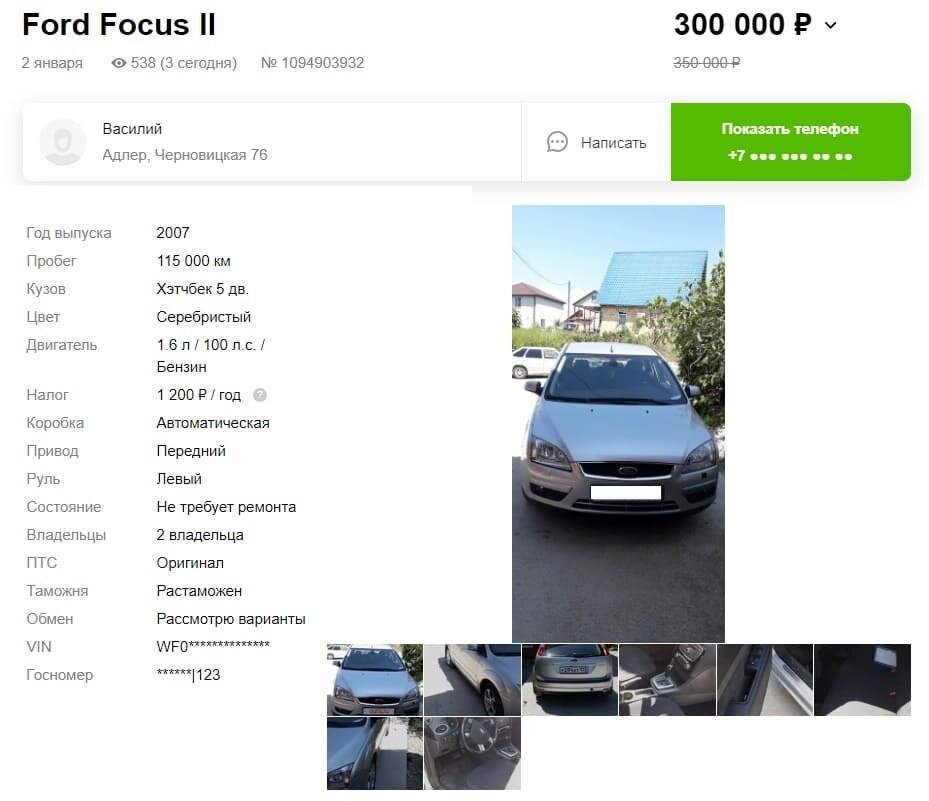Click the masked VIN number WF0
Viewport: 929px width, 801px height.
(213, 646)
